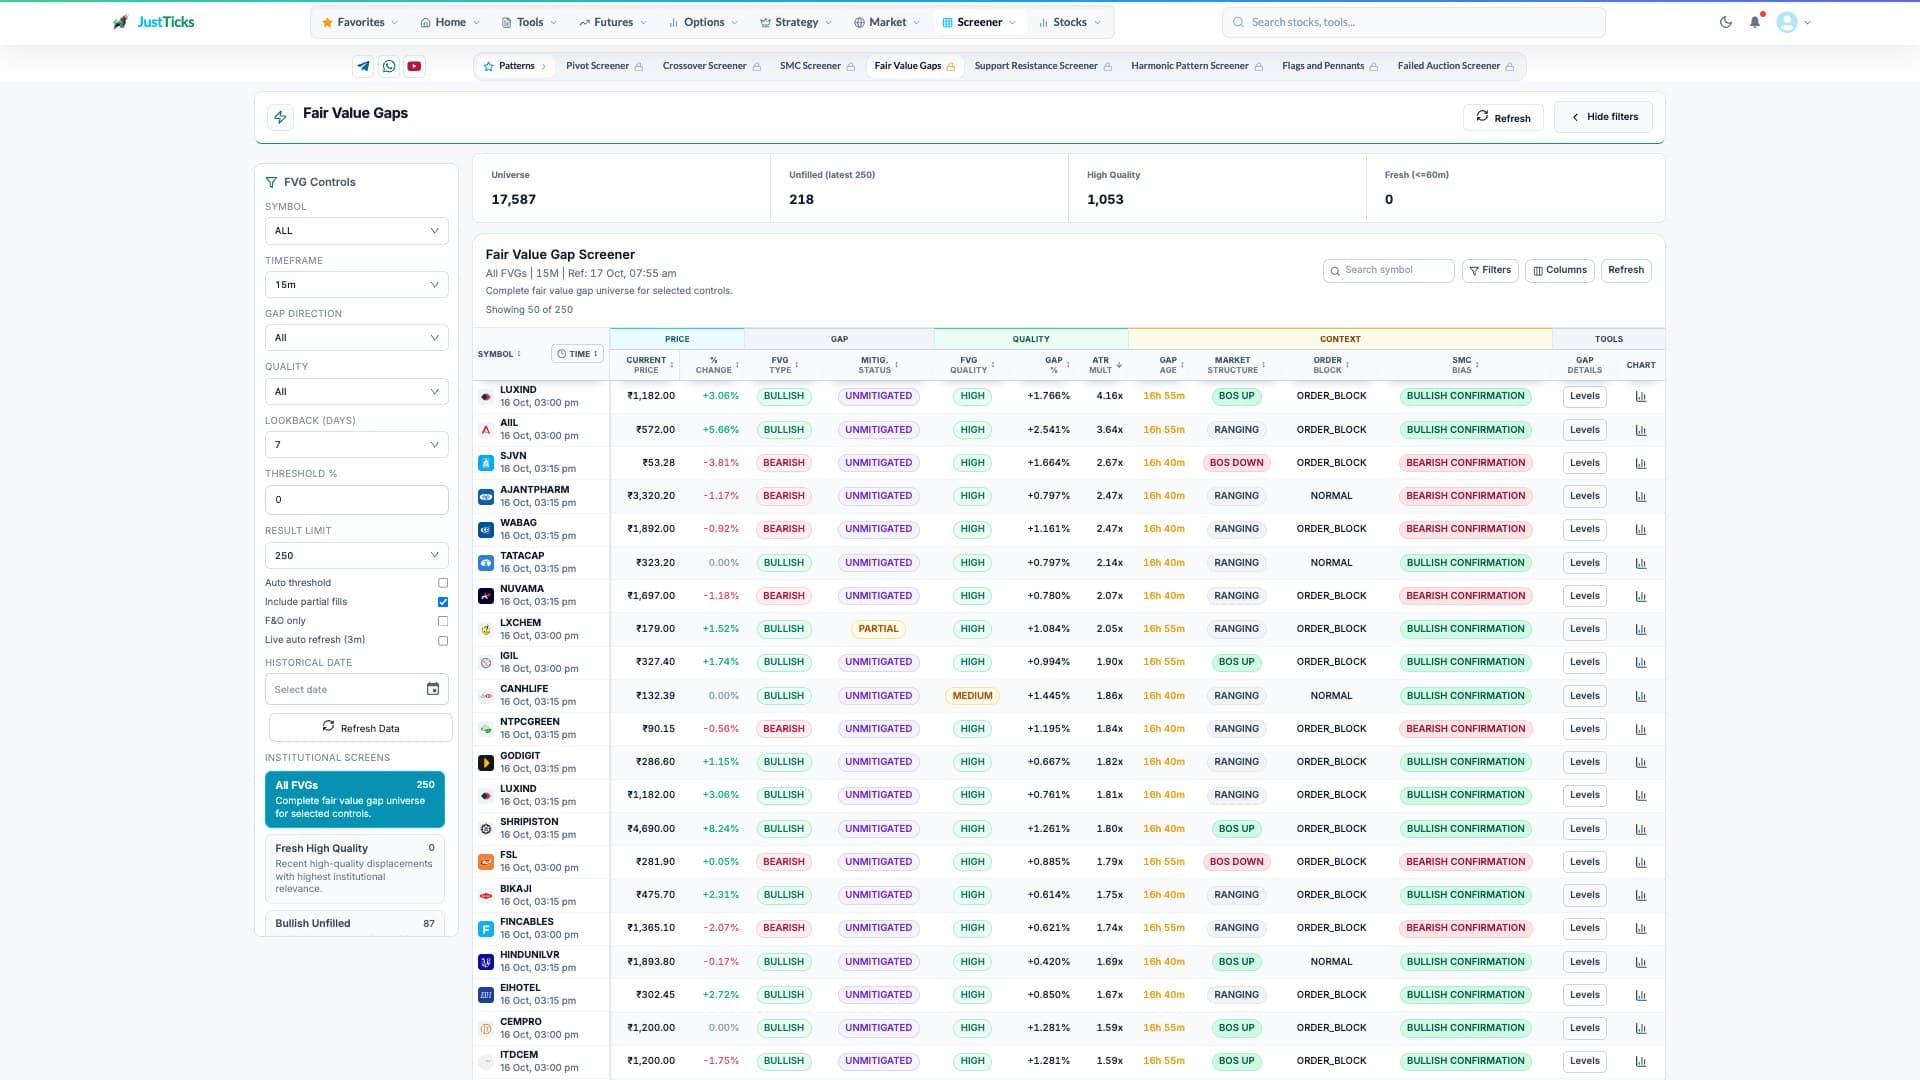Open the Result Limit 250 dropdown
Viewport: 1920px width, 1080px height.
(356, 556)
